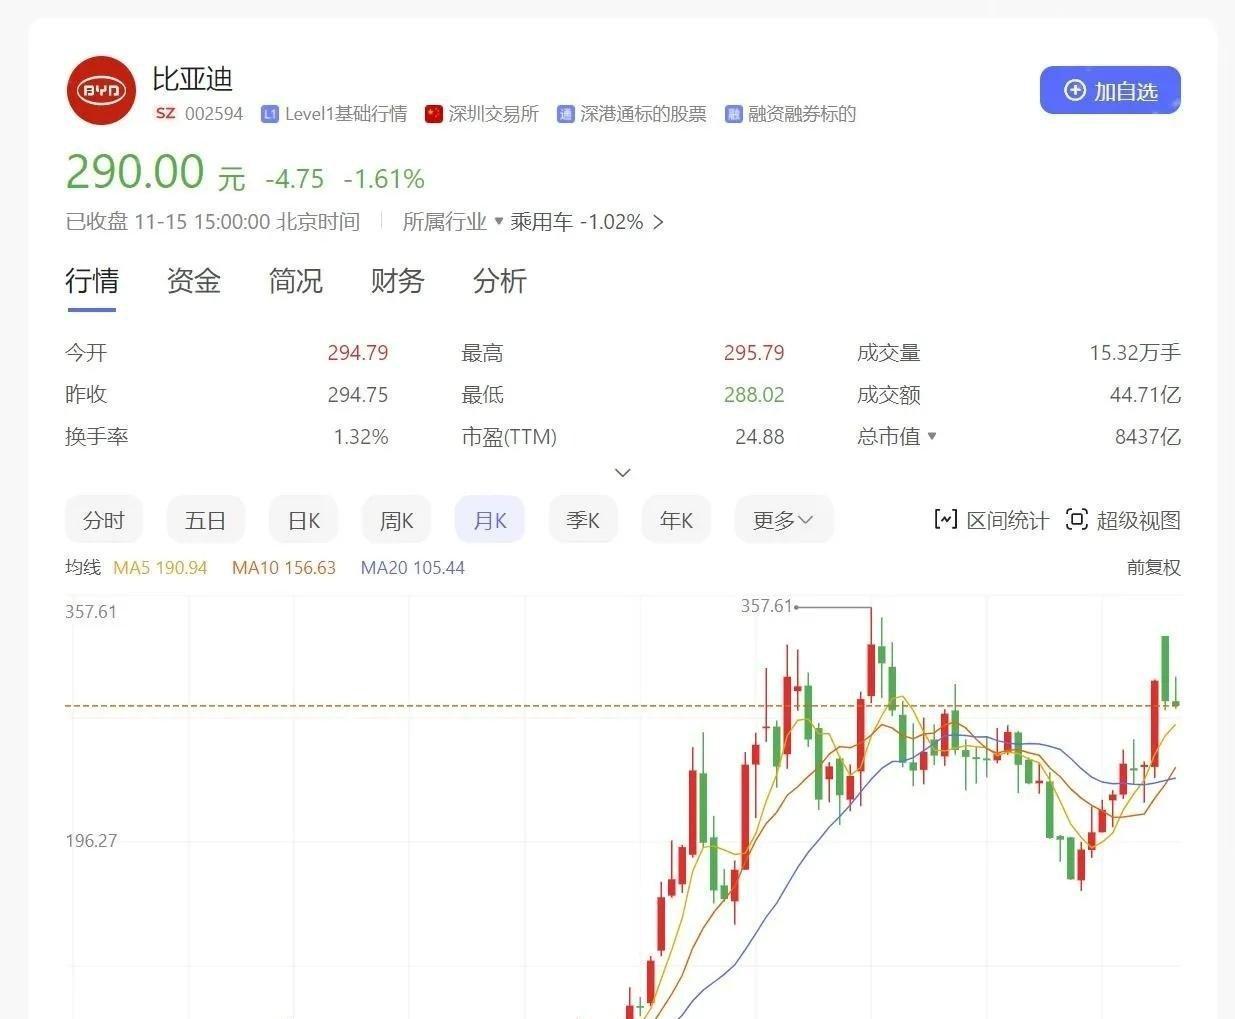
Task: Open the 总市值 dropdown arrow
Action: [x=932, y=436]
